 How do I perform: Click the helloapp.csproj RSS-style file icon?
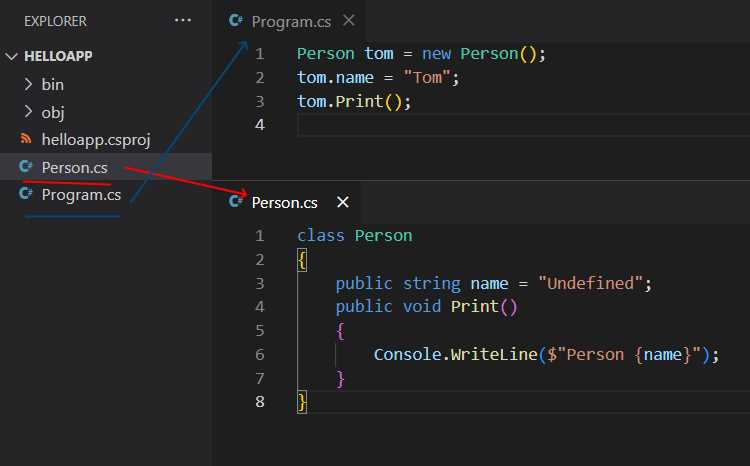tap(26, 139)
